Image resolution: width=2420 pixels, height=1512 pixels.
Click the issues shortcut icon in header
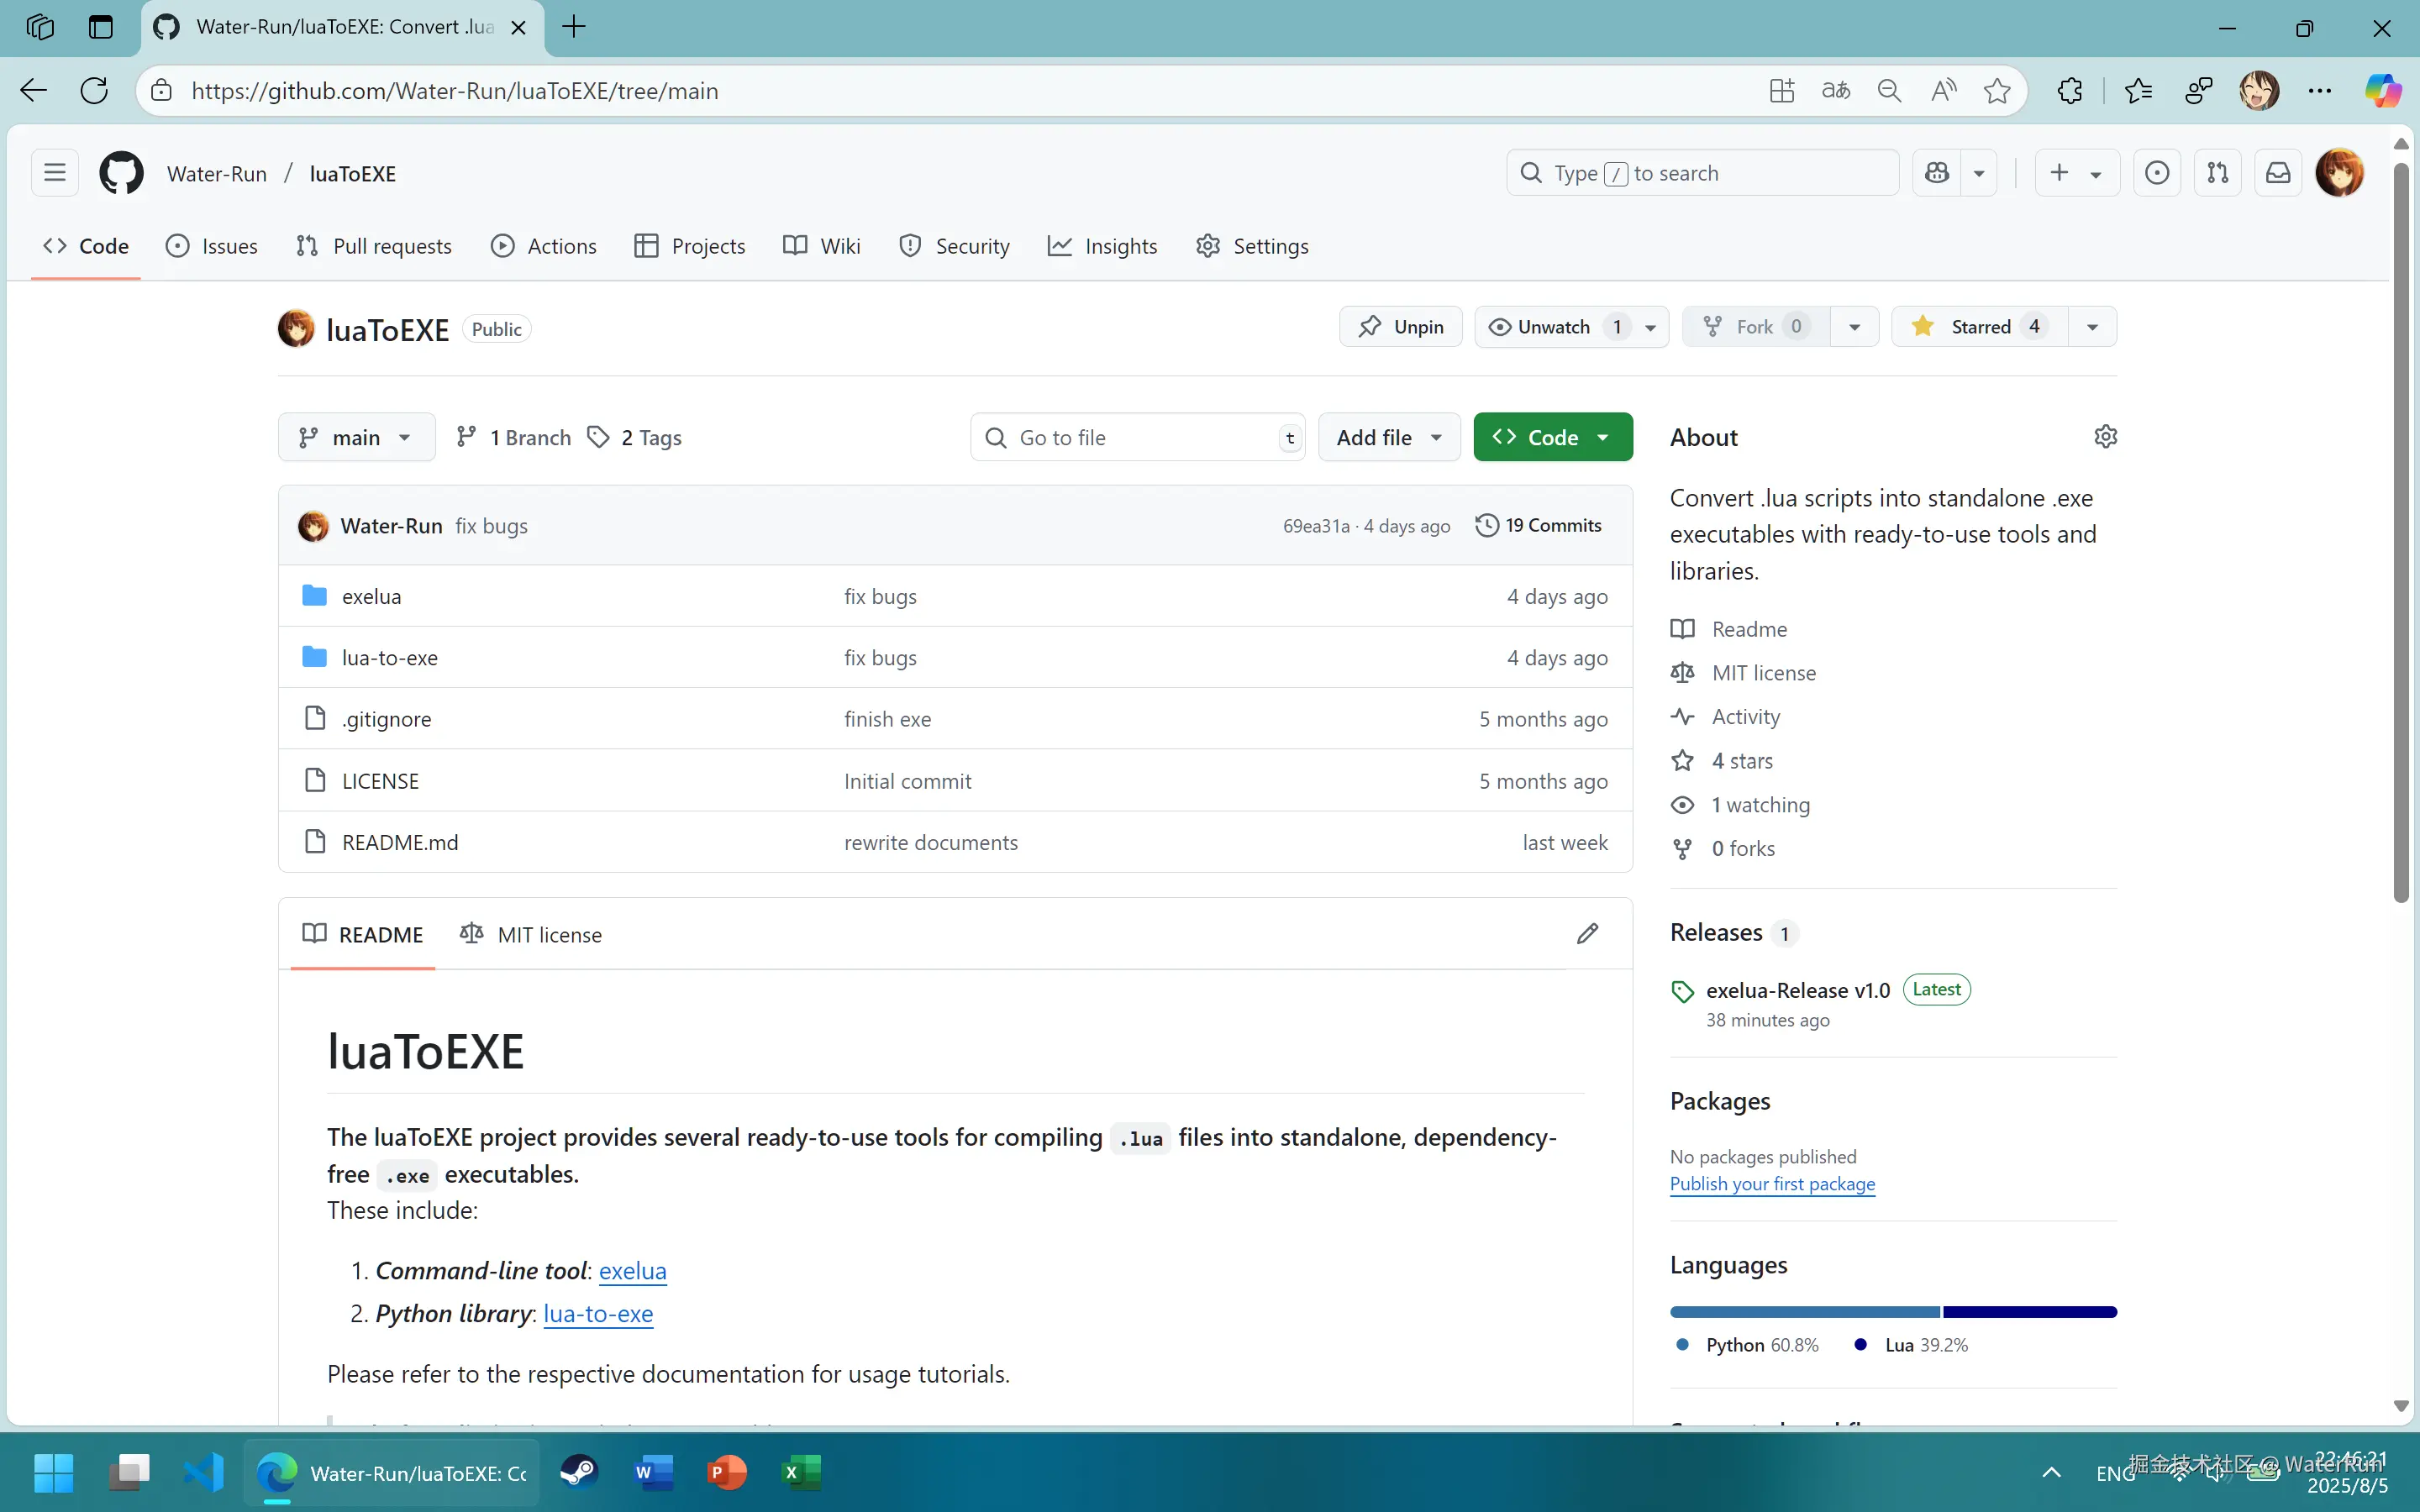[2157, 173]
